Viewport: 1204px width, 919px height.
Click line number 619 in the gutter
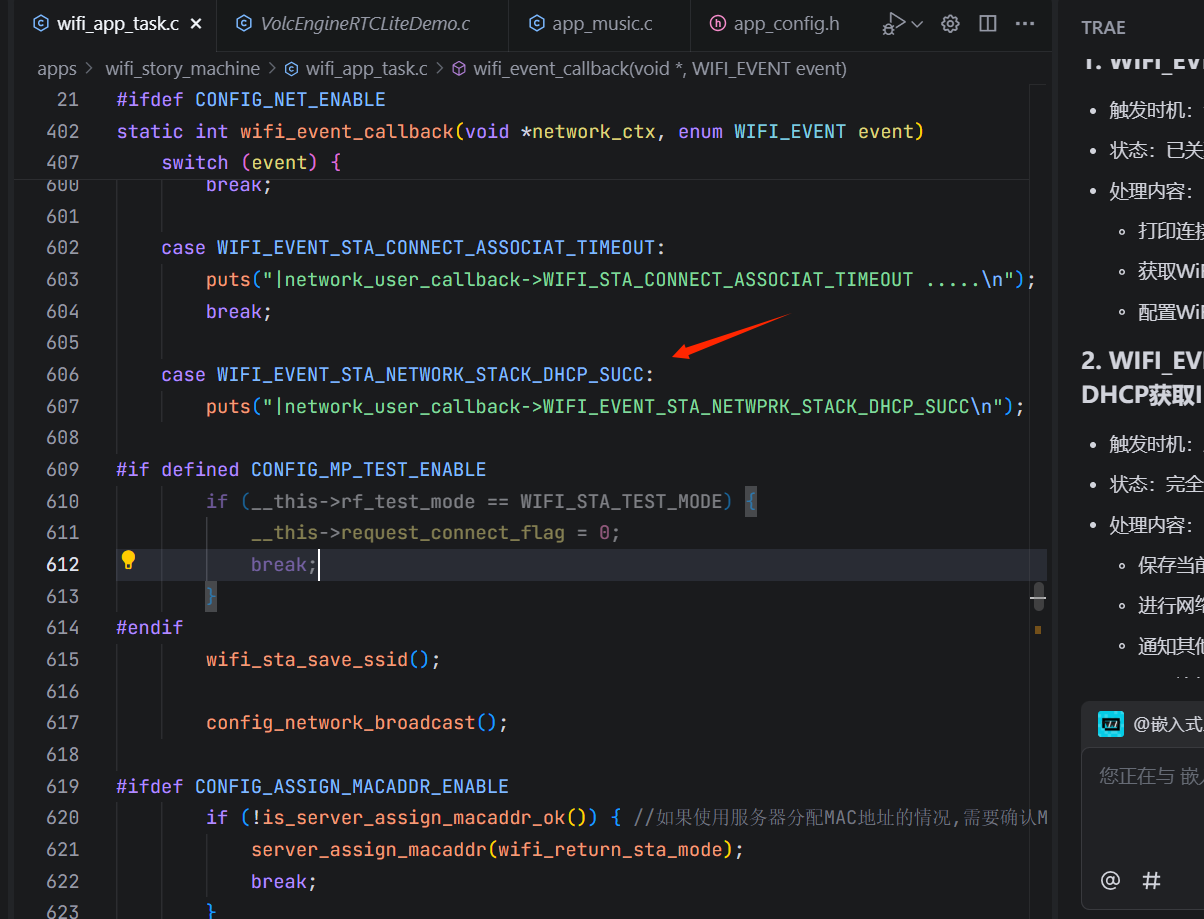point(61,786)
